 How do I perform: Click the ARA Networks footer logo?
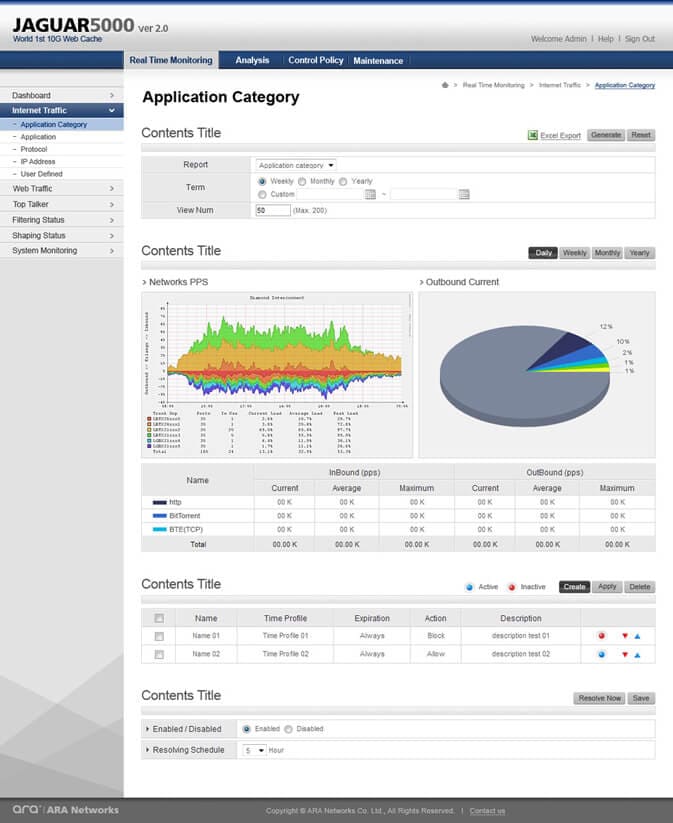(66, 809)
